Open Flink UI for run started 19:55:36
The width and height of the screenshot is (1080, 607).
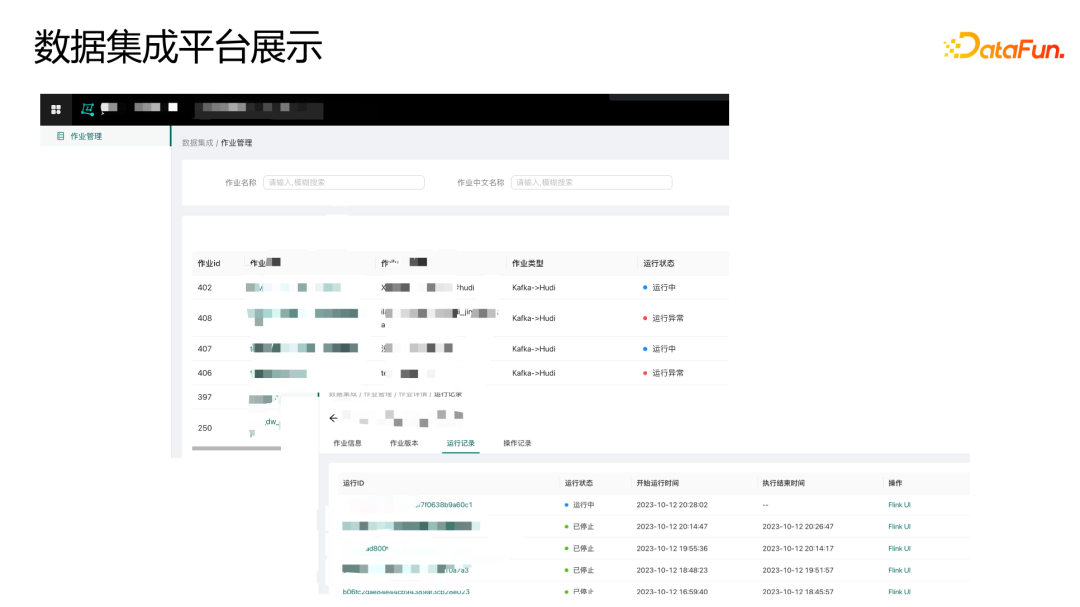click(900, 548)
